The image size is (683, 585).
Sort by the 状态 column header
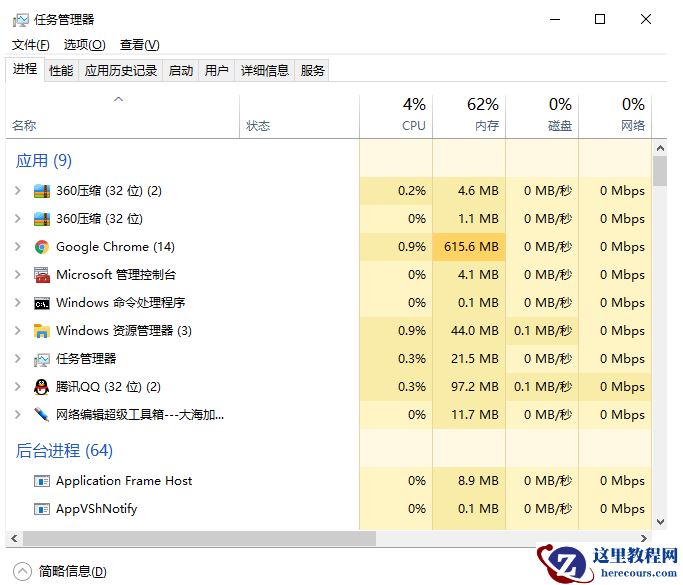click(299, 117)
